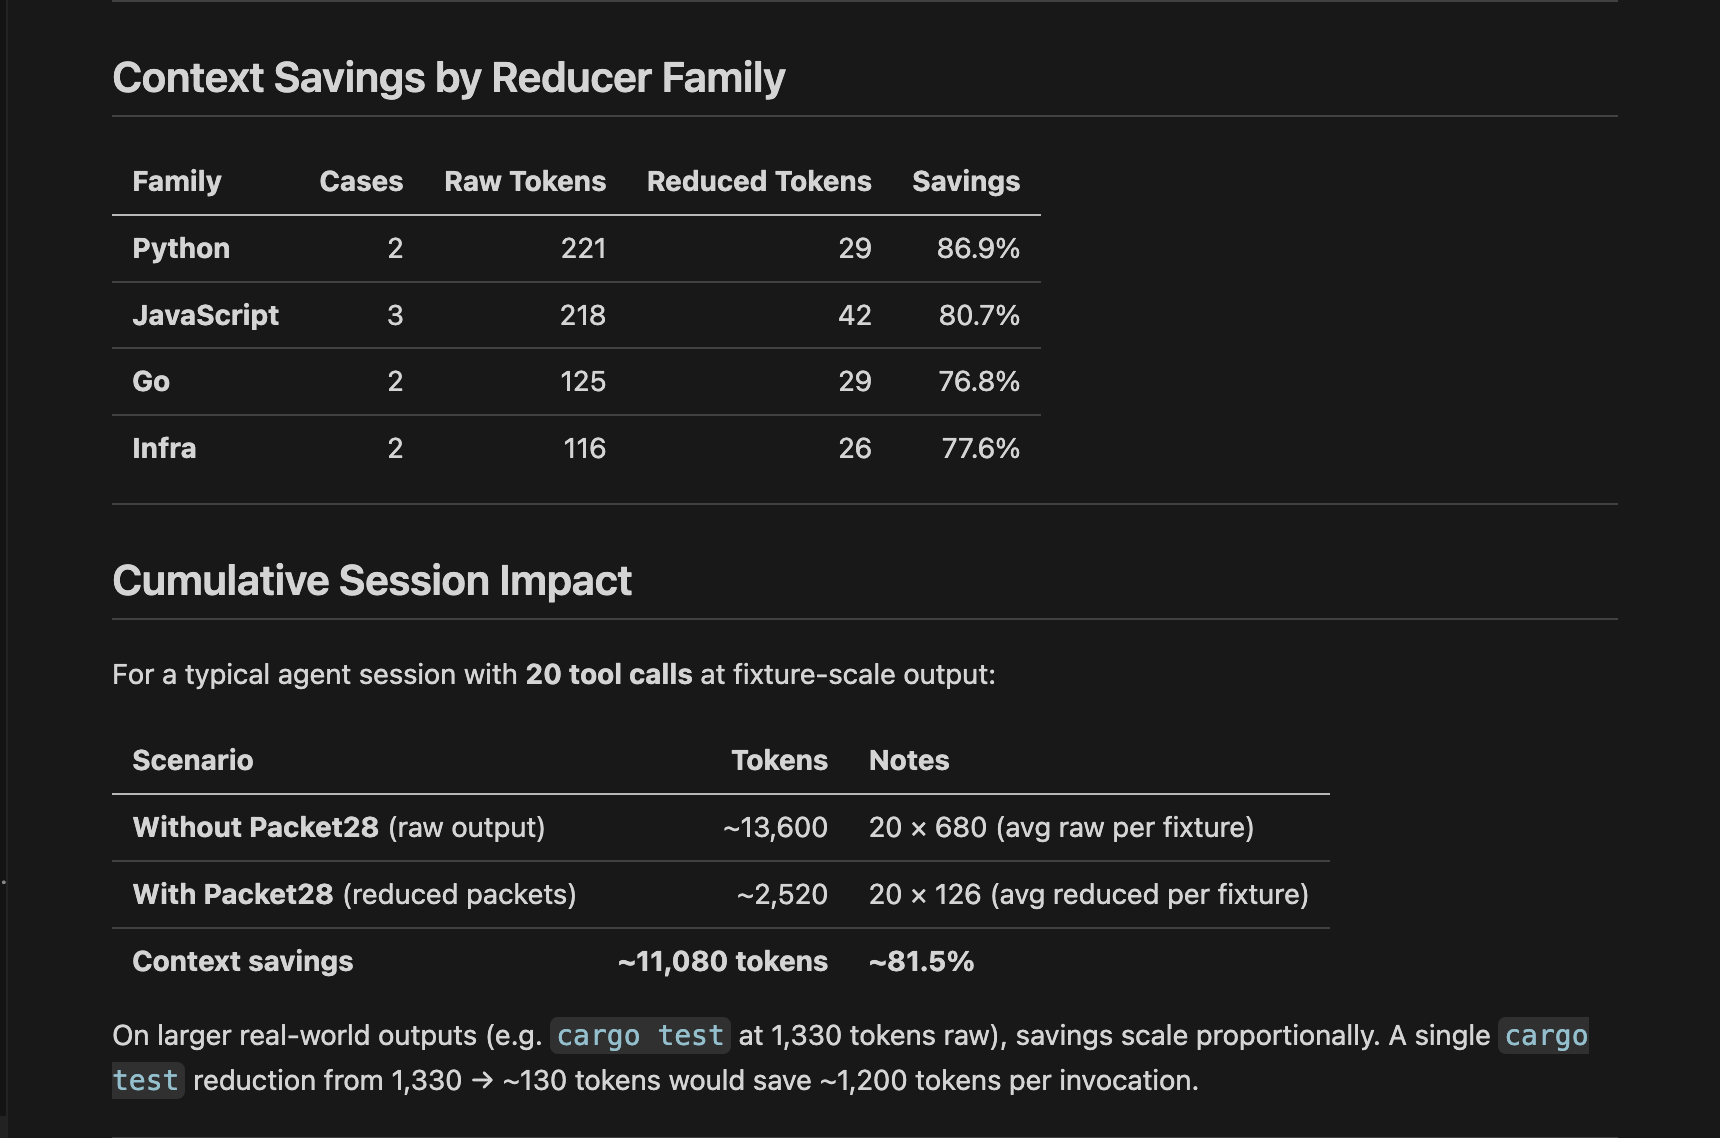Click the Without Packet28 scenario cell

pyautogui.click(x=338, y=827)
